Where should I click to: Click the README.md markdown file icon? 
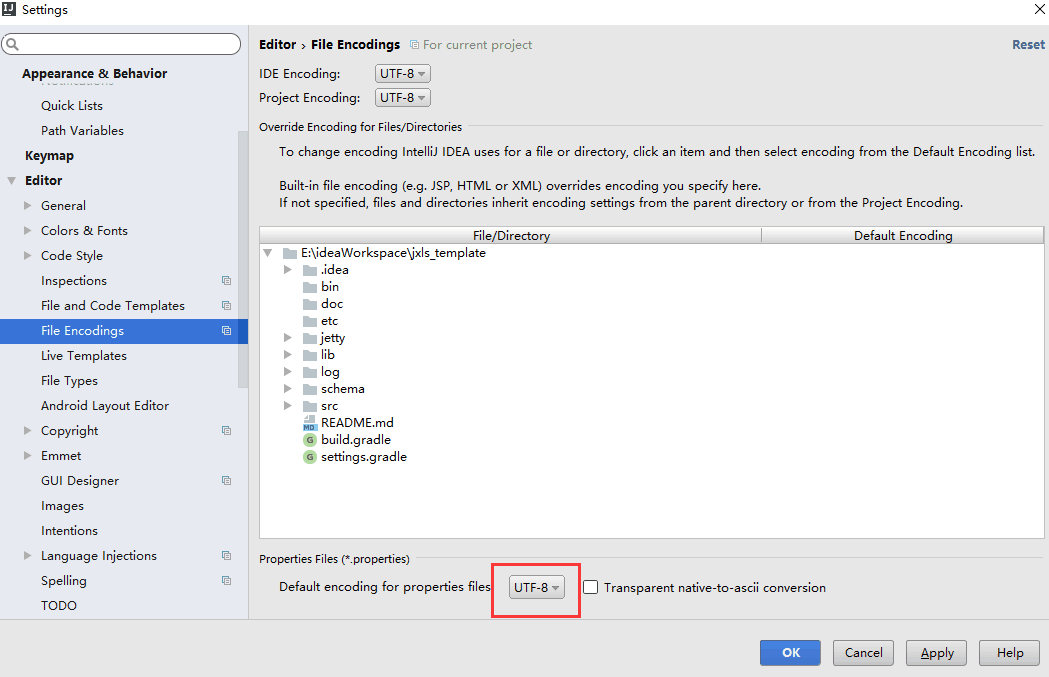click(310, 423)
